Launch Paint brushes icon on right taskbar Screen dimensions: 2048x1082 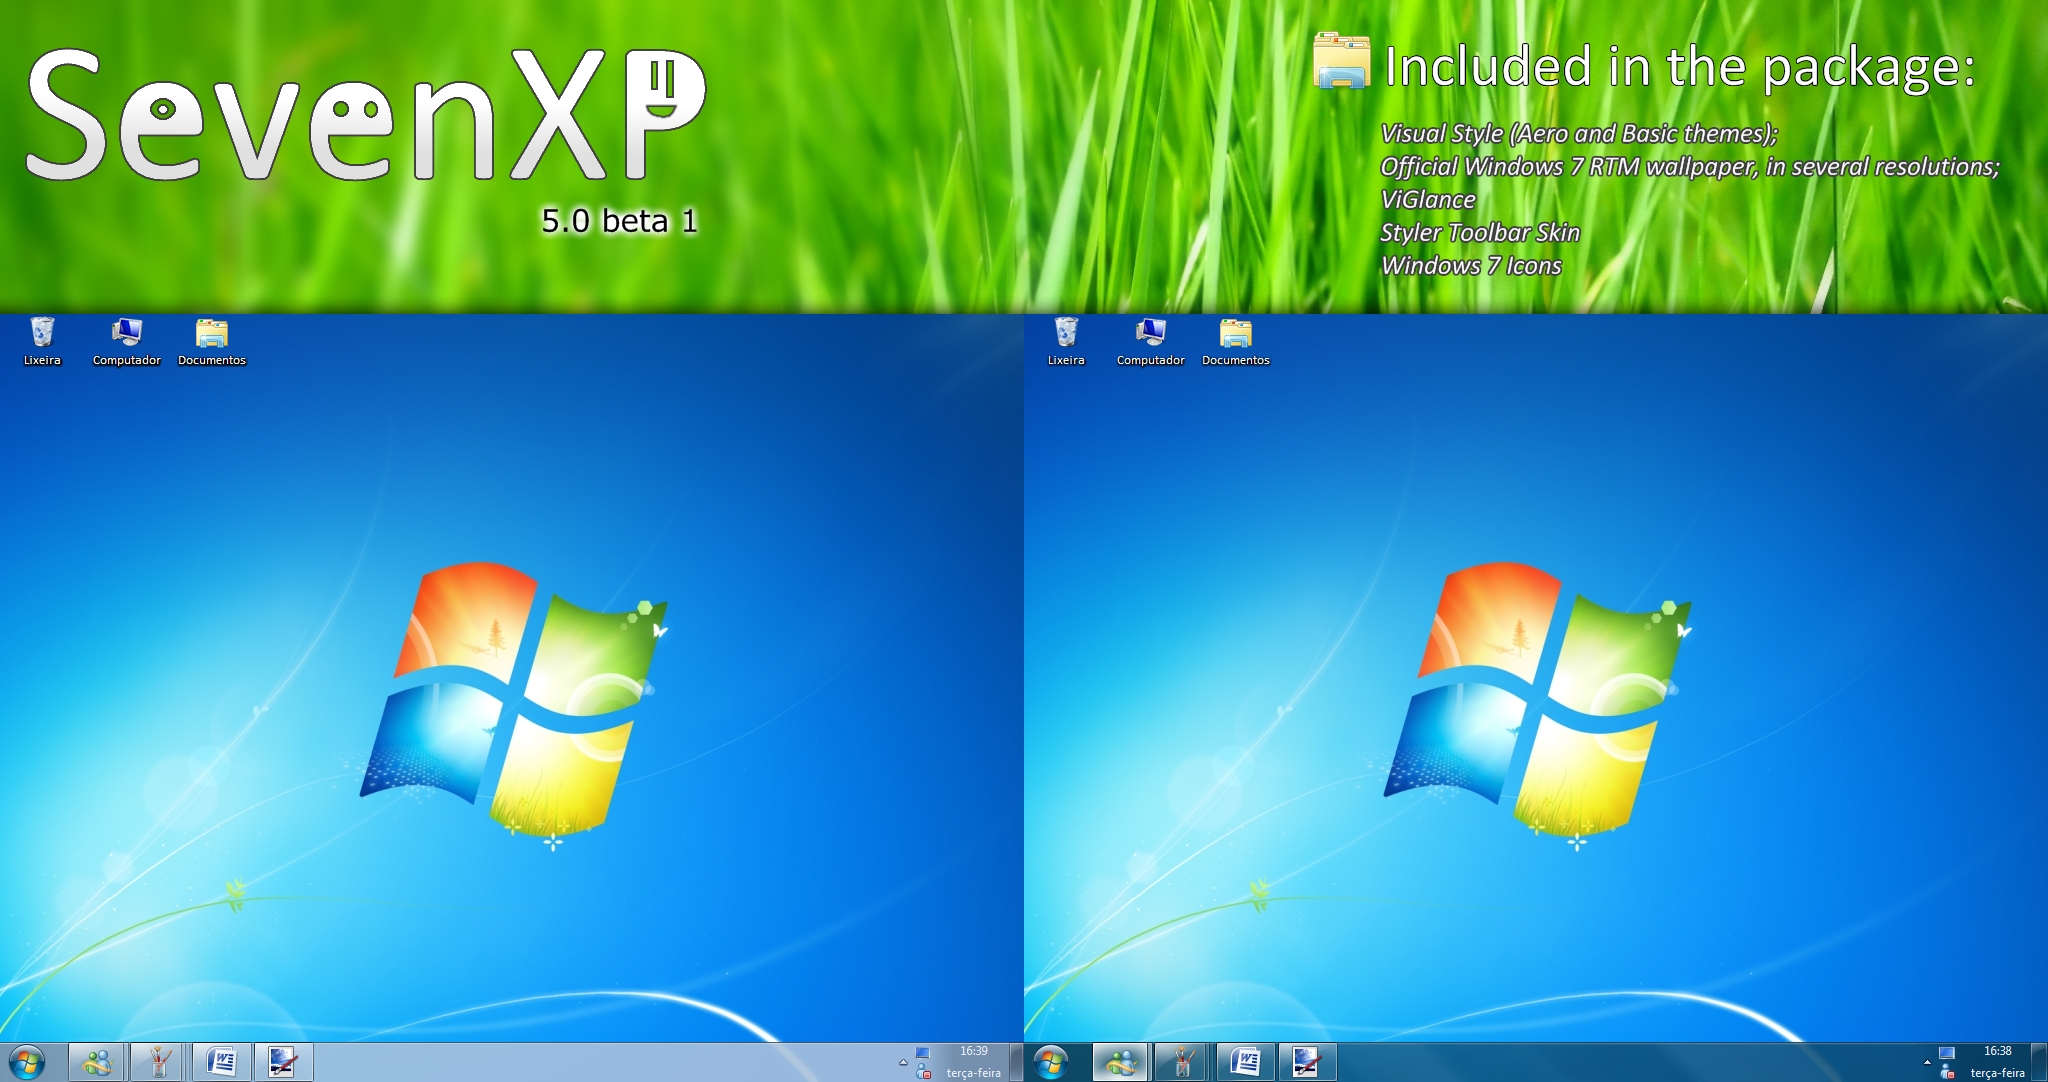coord(1182,1062)
